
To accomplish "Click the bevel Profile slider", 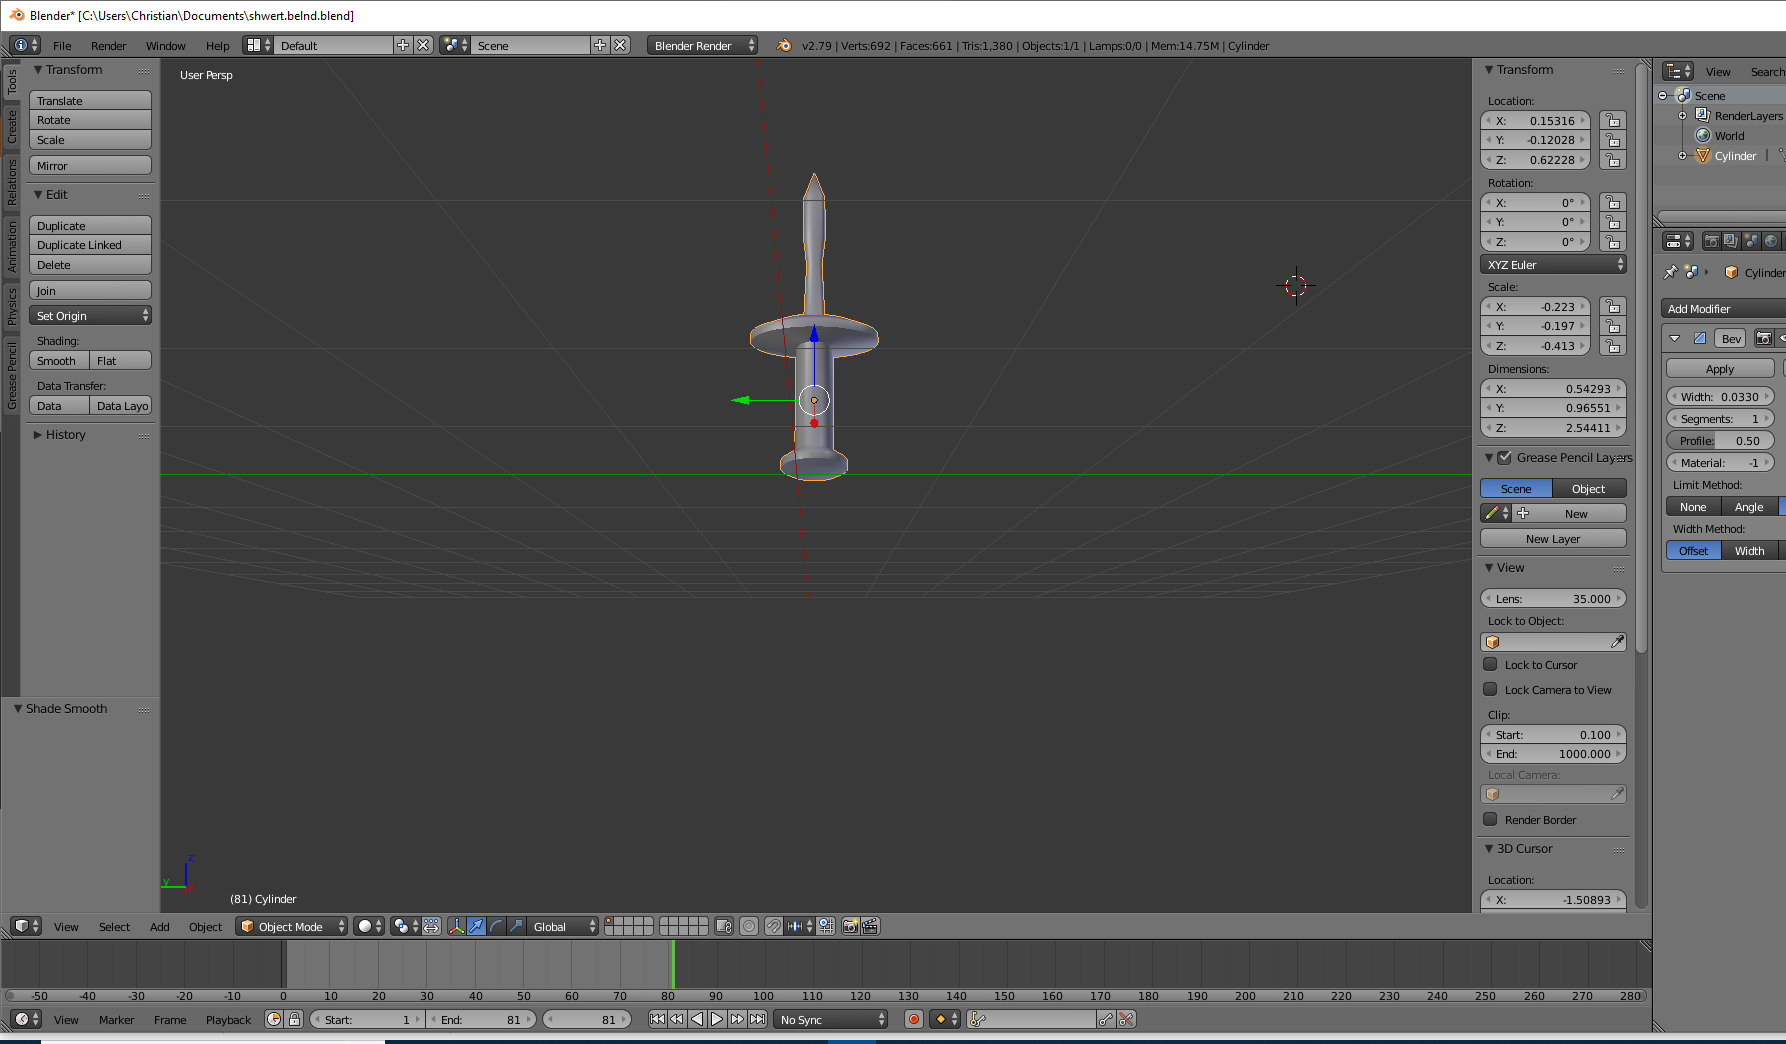I will [1719, 441].
